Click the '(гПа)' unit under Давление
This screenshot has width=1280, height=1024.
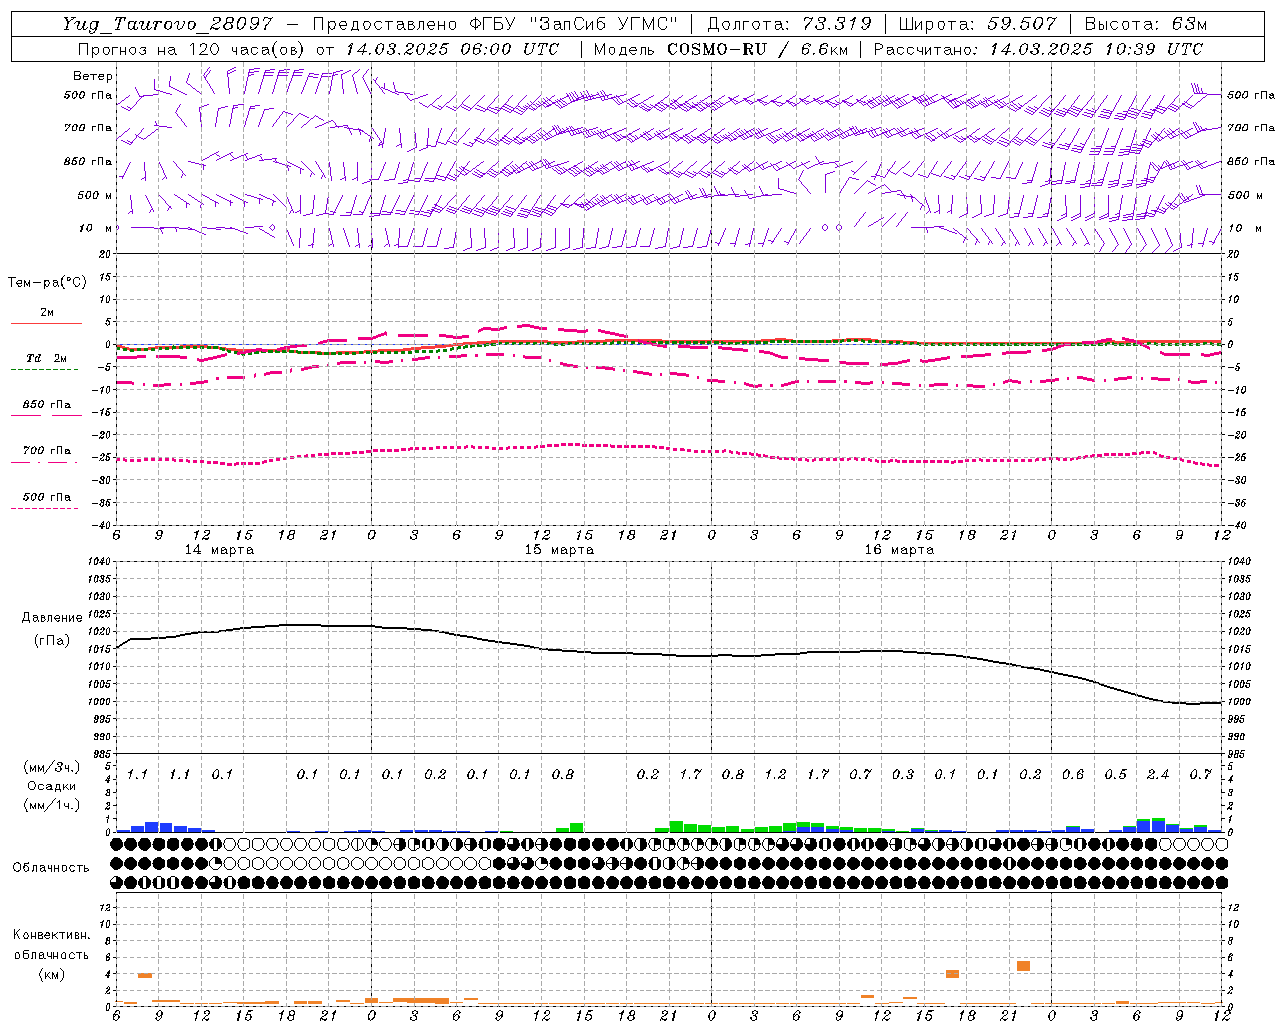pos(52,640)
